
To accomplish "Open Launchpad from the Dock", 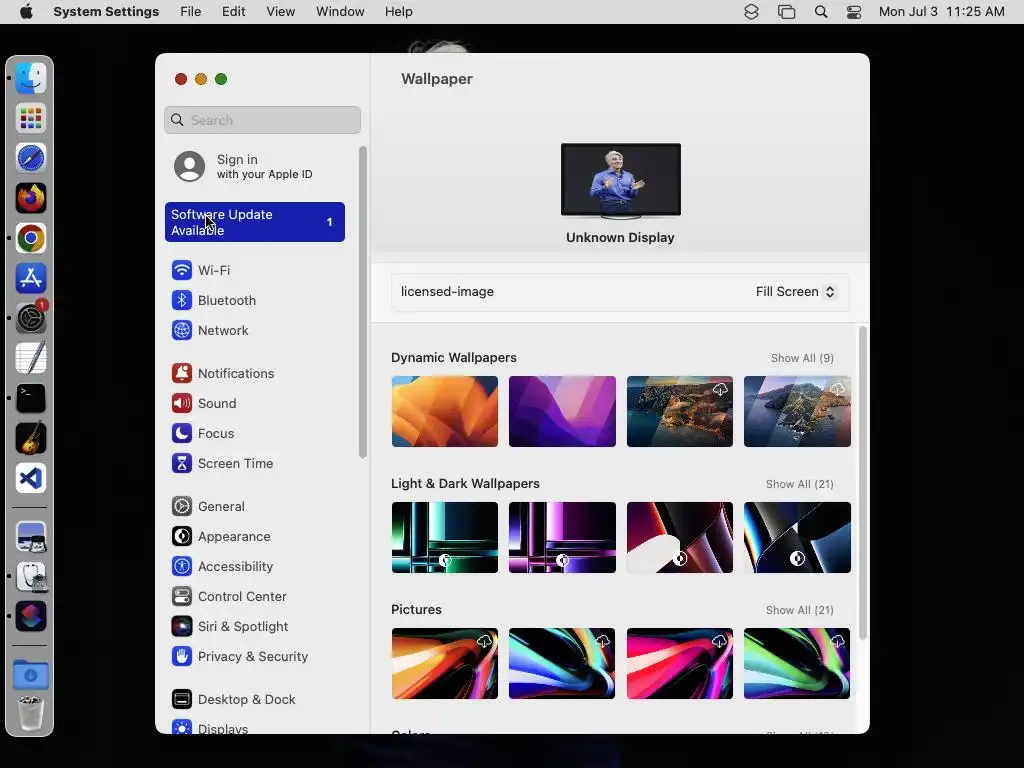I will pos(31,118).
